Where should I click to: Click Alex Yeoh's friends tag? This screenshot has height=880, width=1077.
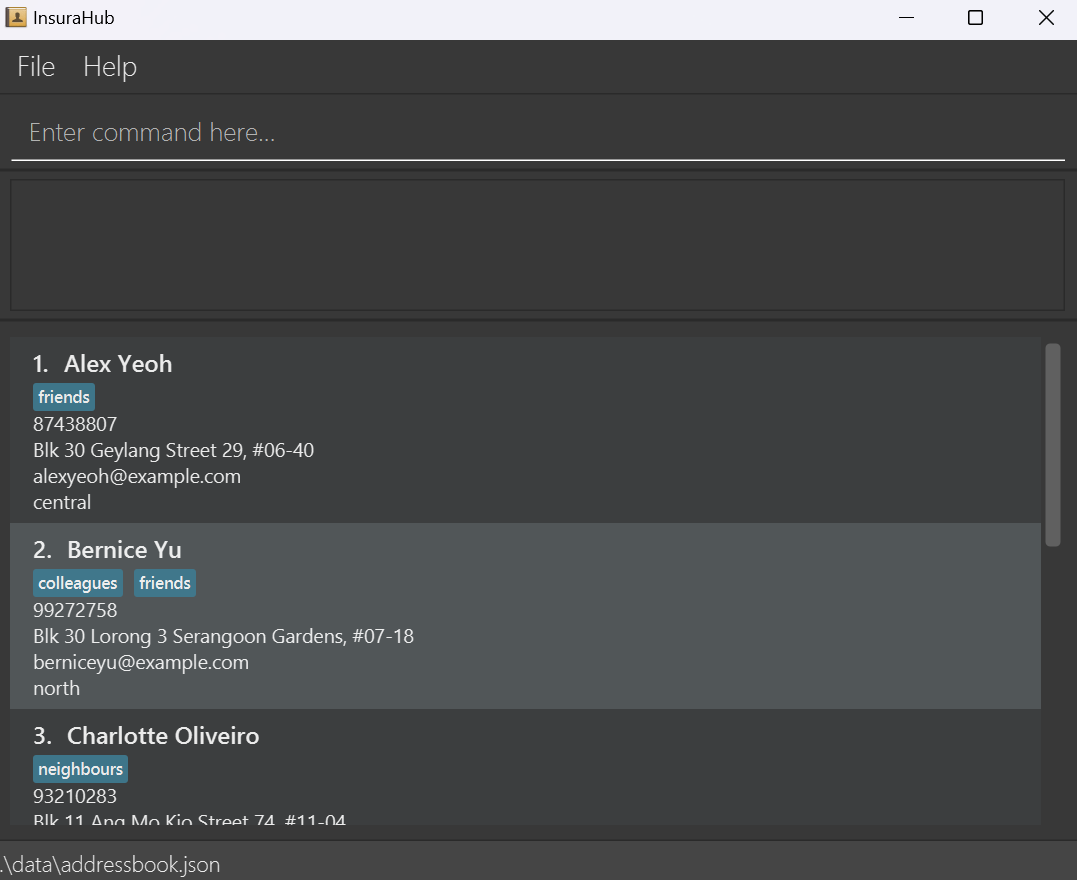point(64,397)
